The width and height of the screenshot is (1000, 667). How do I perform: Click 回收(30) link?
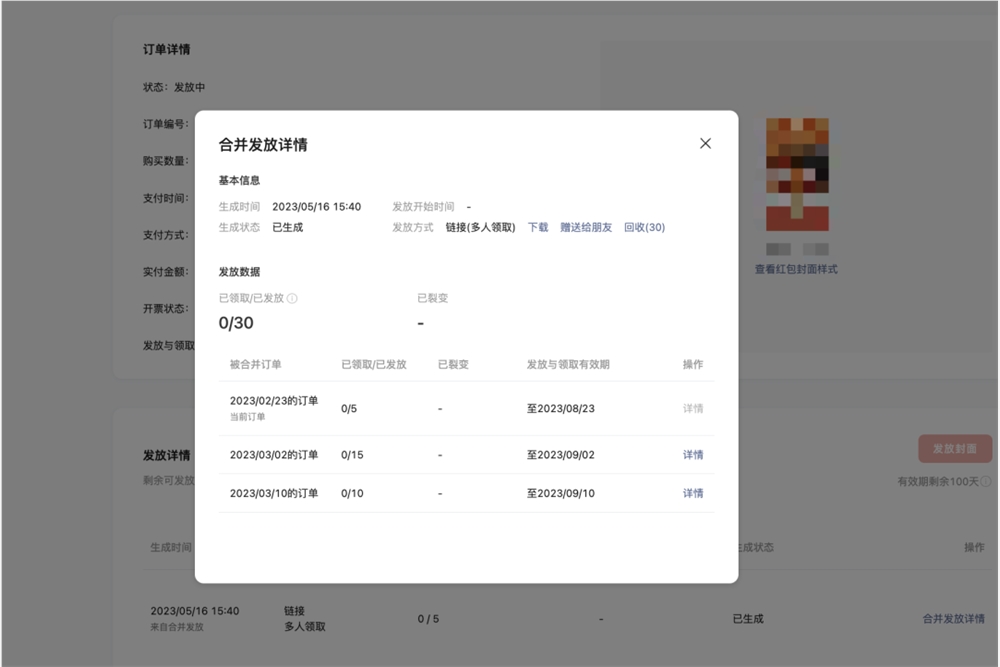tap(644, 228)
